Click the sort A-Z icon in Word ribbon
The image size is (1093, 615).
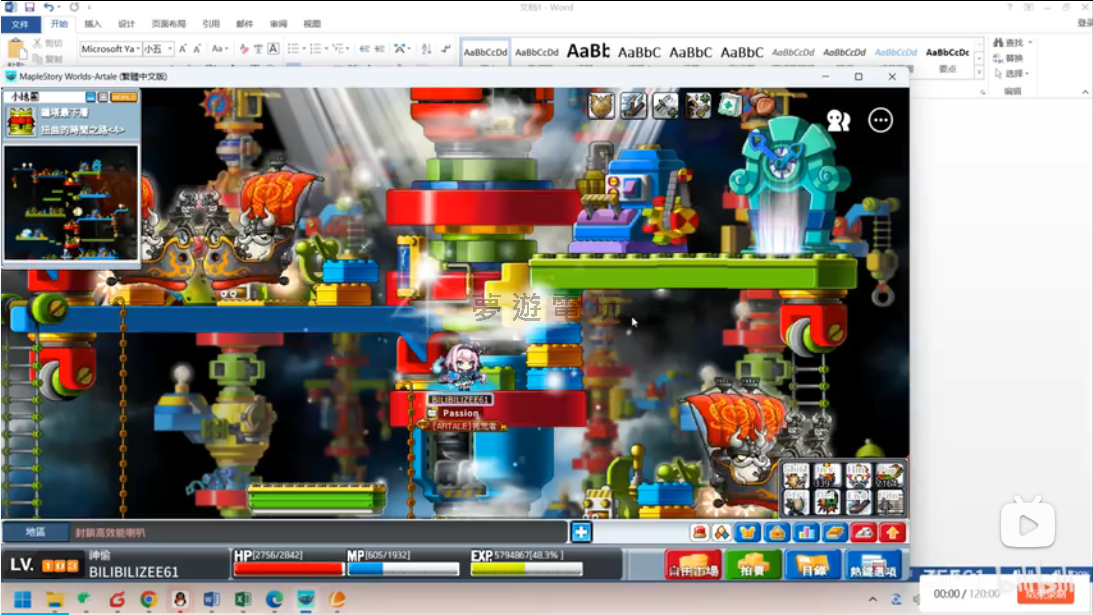(427, 49)
